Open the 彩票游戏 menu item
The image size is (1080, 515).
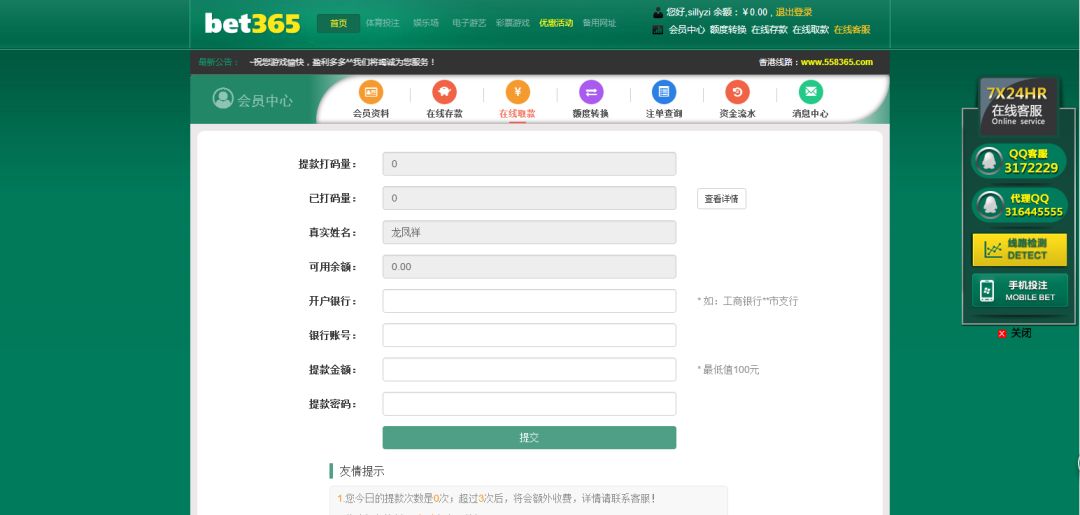pos(512,23)
